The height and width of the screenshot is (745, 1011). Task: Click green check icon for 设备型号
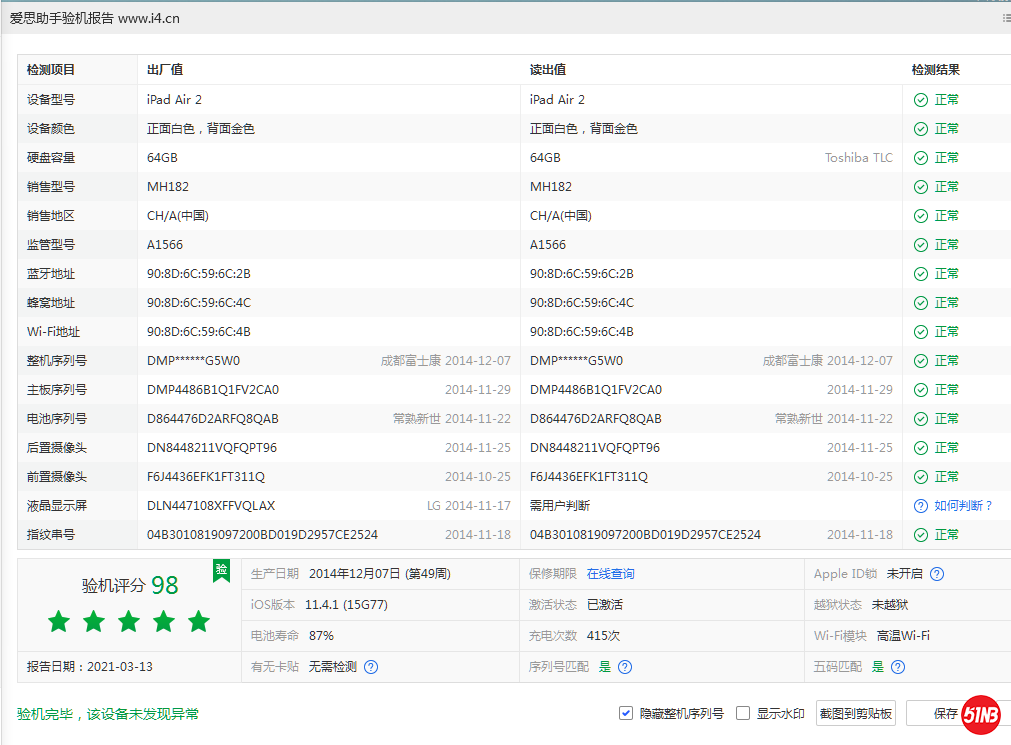click(920, 100)
